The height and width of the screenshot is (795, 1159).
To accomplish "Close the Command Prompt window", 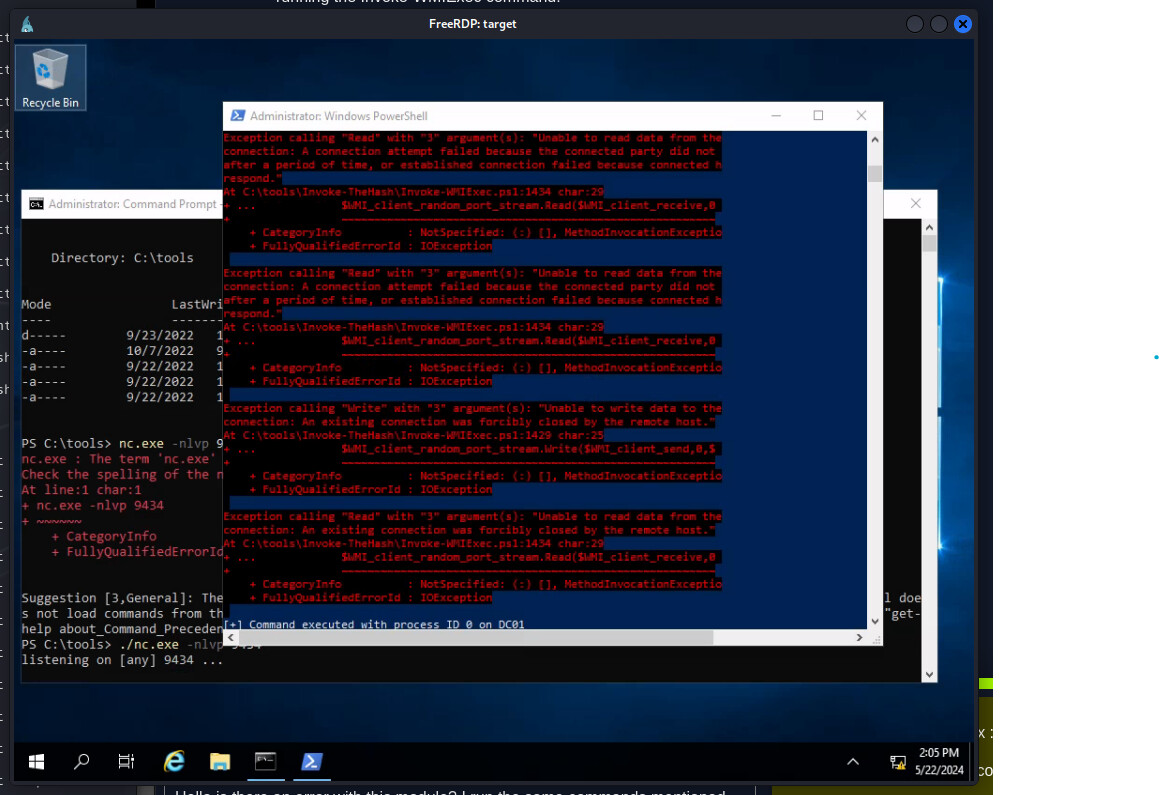I will coord(915,204).
